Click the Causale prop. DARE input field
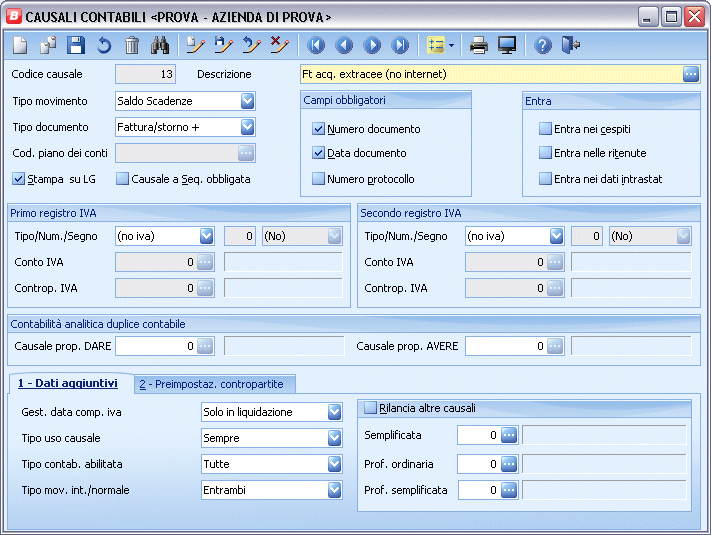This screenshot has height=535, width=711. (154, 346)
